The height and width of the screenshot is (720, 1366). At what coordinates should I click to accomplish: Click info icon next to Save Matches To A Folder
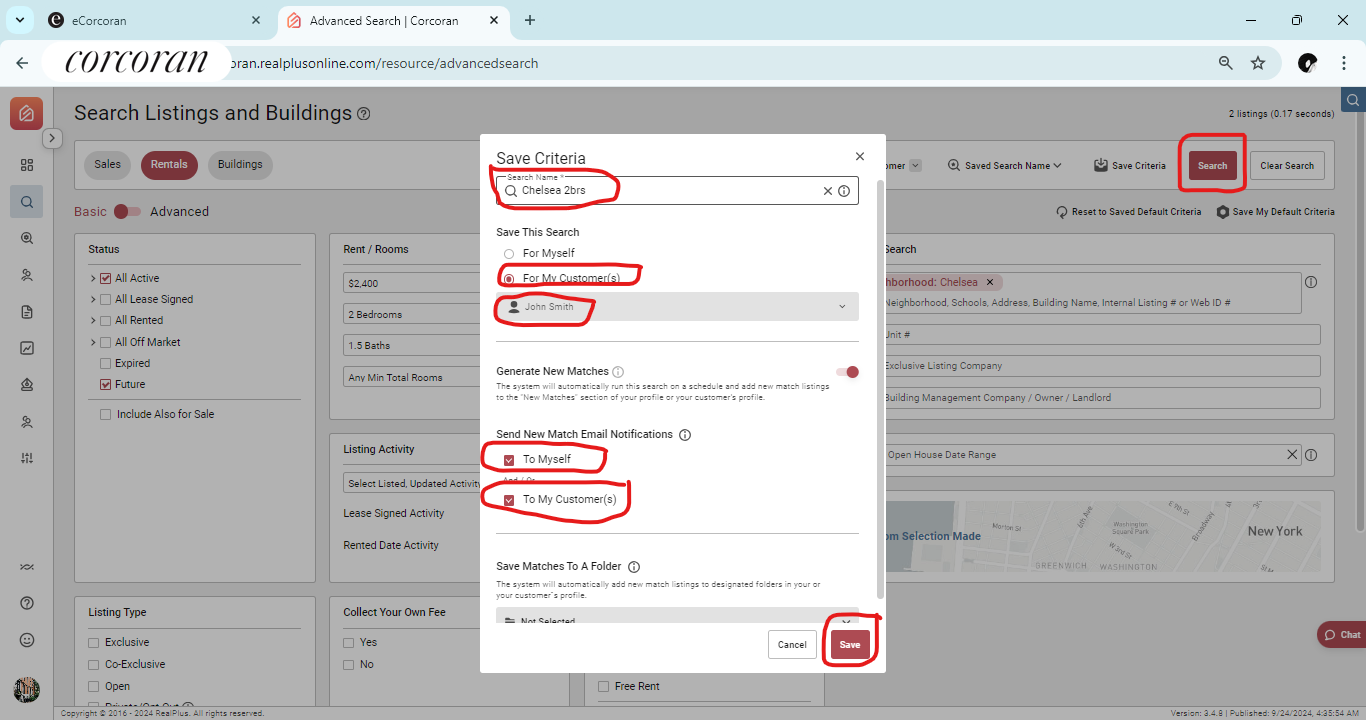[x=634, y=567]
